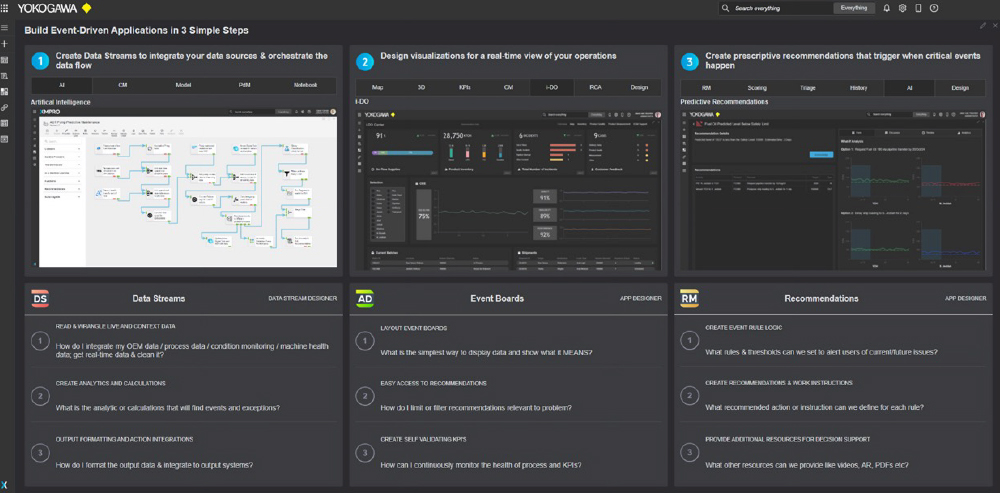The height and width of the screenshot is (493, 1000).
Task: Click the link icon in left sidebar
Action: point(5,107)
